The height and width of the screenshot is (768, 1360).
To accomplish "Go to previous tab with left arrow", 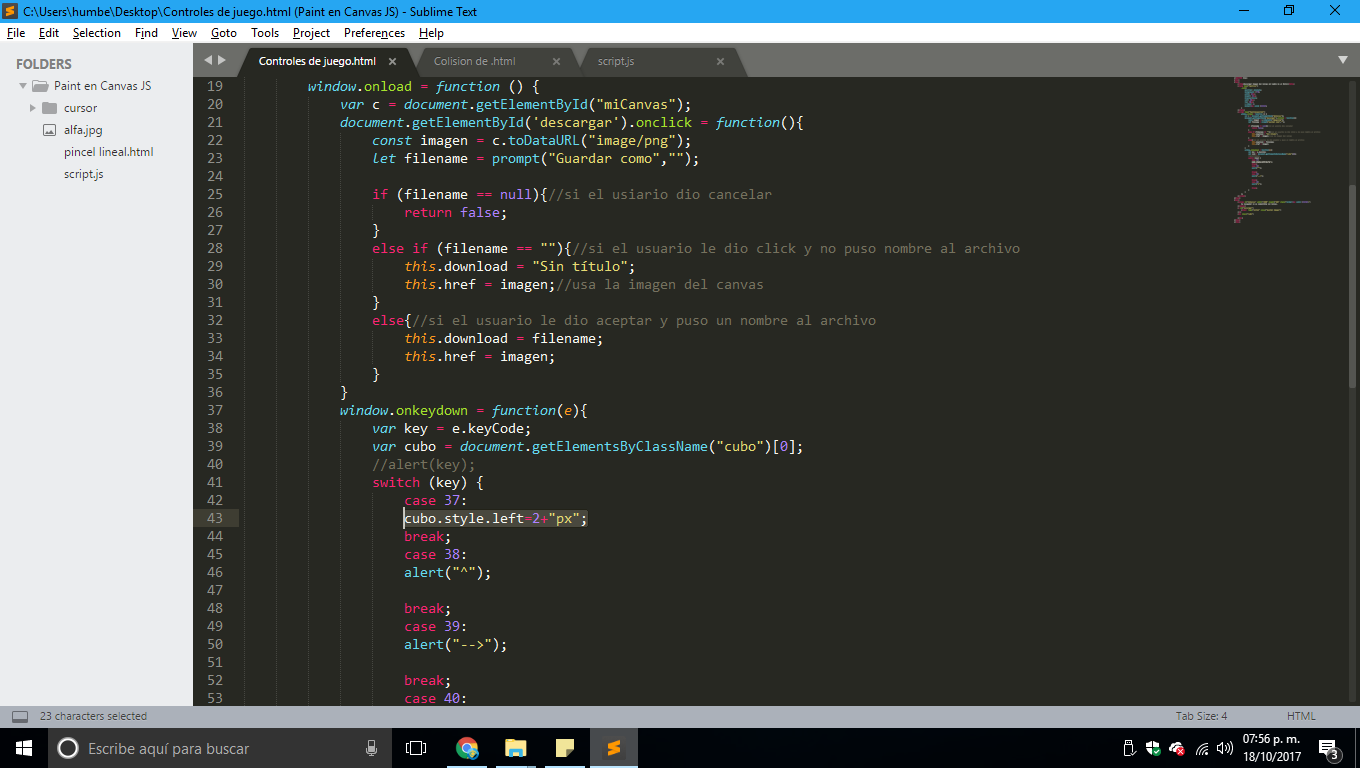I will pos(208,60).
